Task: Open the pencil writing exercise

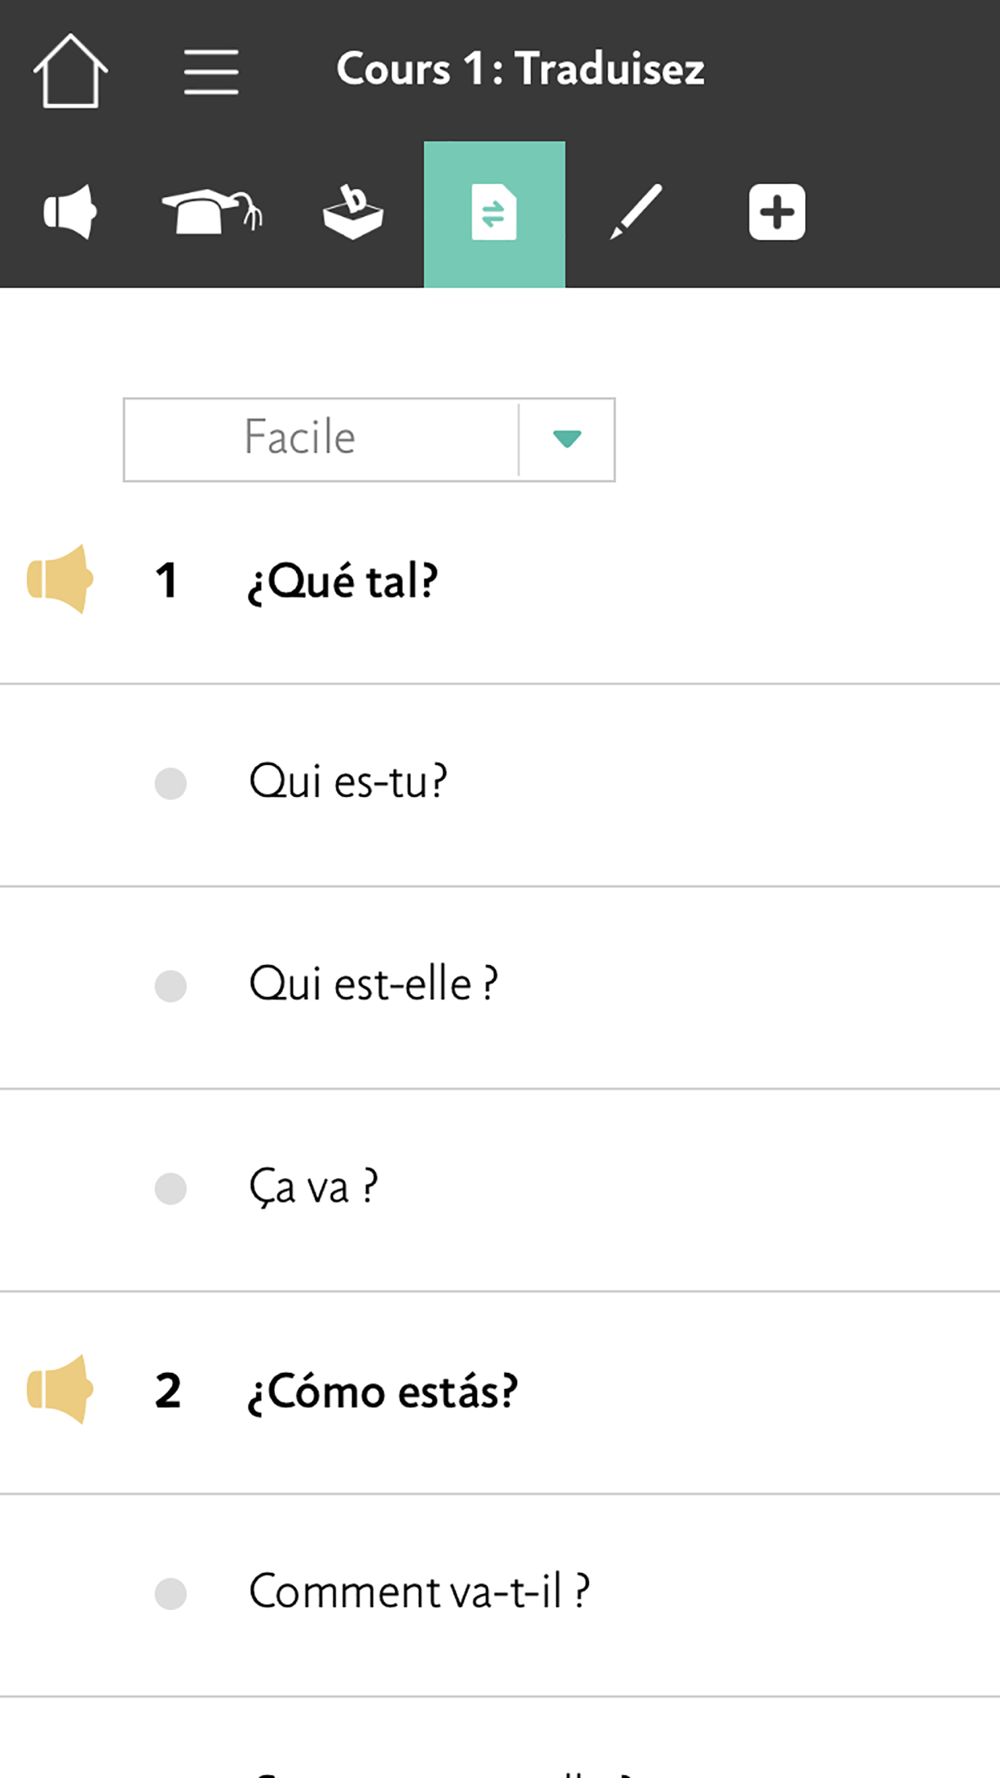Action: tap(636, 212)
